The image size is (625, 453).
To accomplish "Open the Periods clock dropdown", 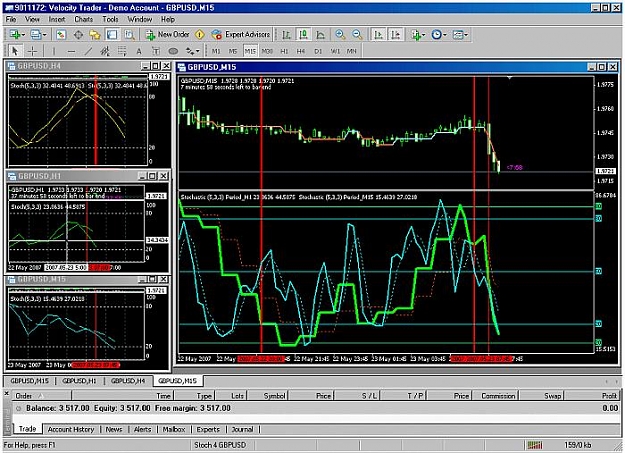I will [x=439, y=35].
